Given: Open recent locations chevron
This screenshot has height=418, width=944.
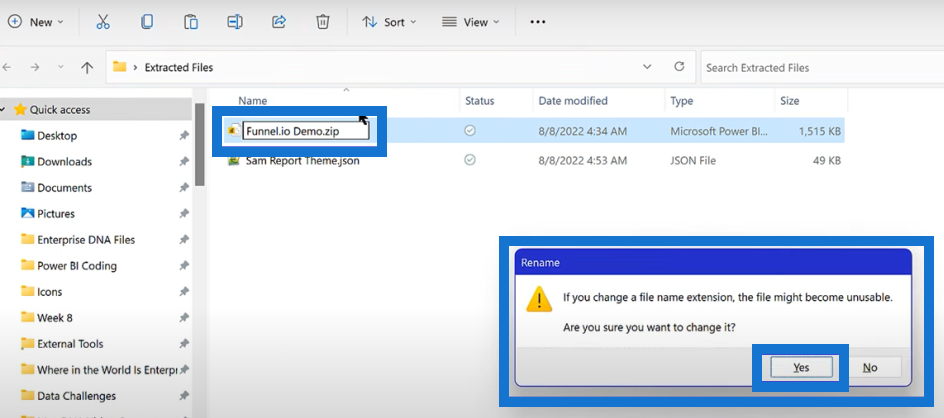Looking at the screenshot, I should (60, 67).
